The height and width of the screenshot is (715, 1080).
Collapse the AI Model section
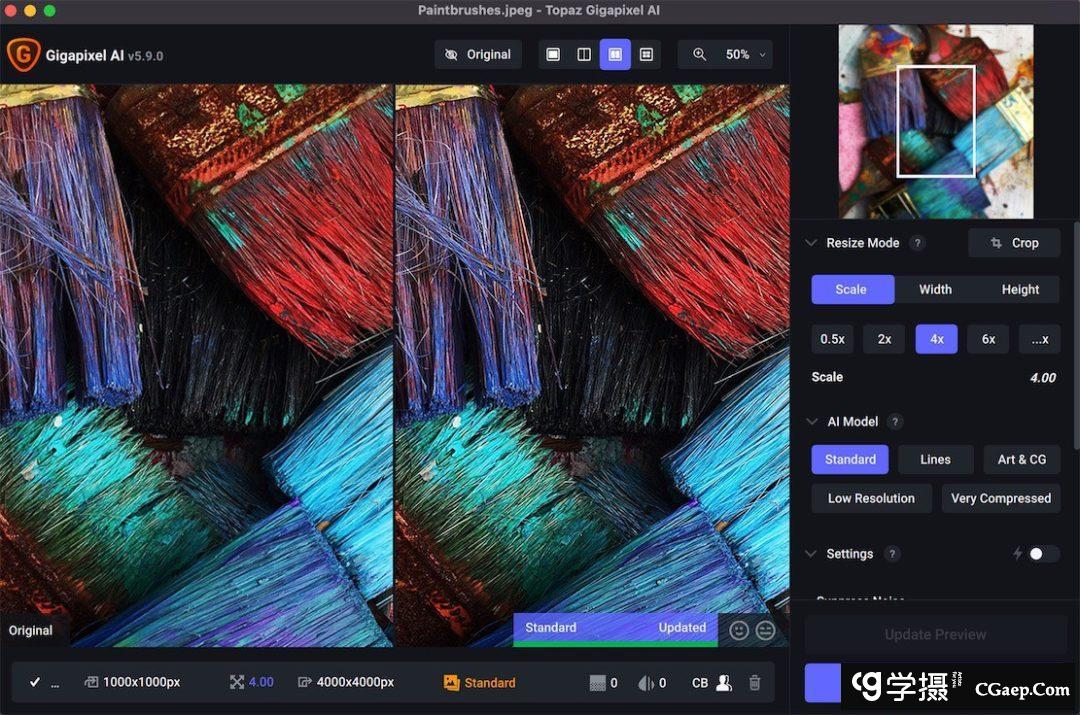[812, 422]
